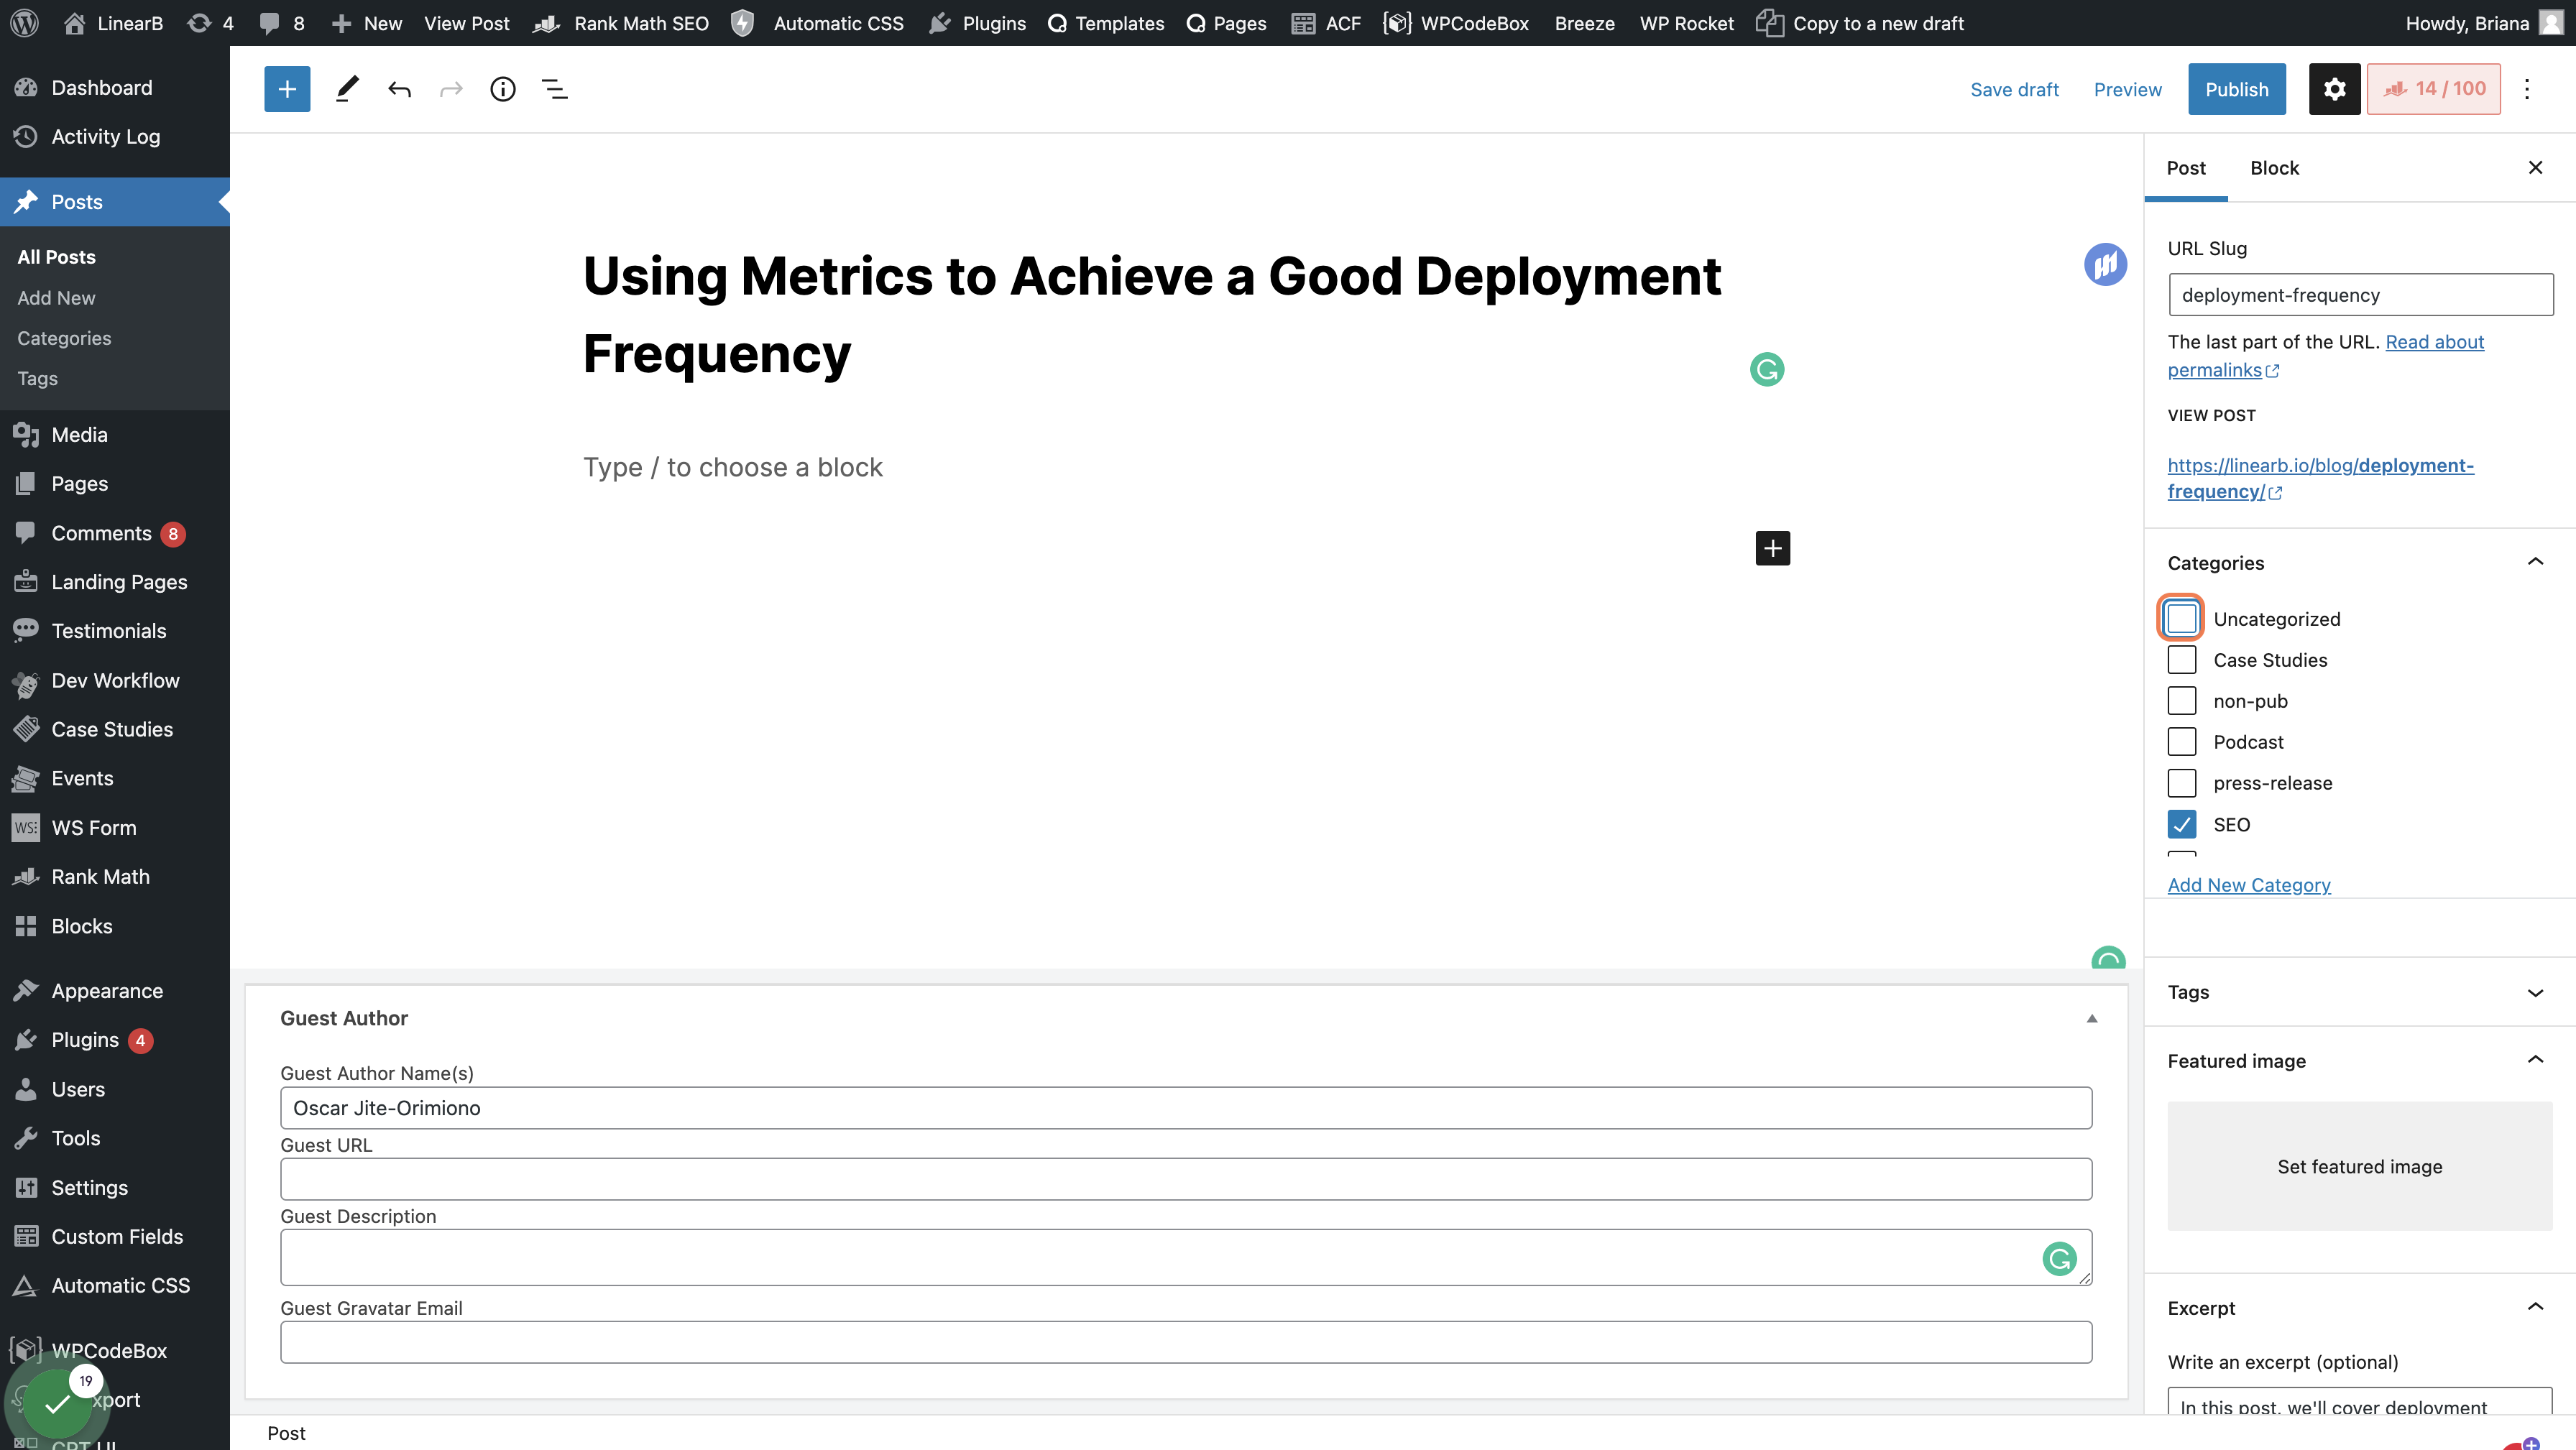The height and width of the screenshot is (1450, 2576).
Task: Click Grammarly icon beside the post title
Action: (x=1767, y=370)
